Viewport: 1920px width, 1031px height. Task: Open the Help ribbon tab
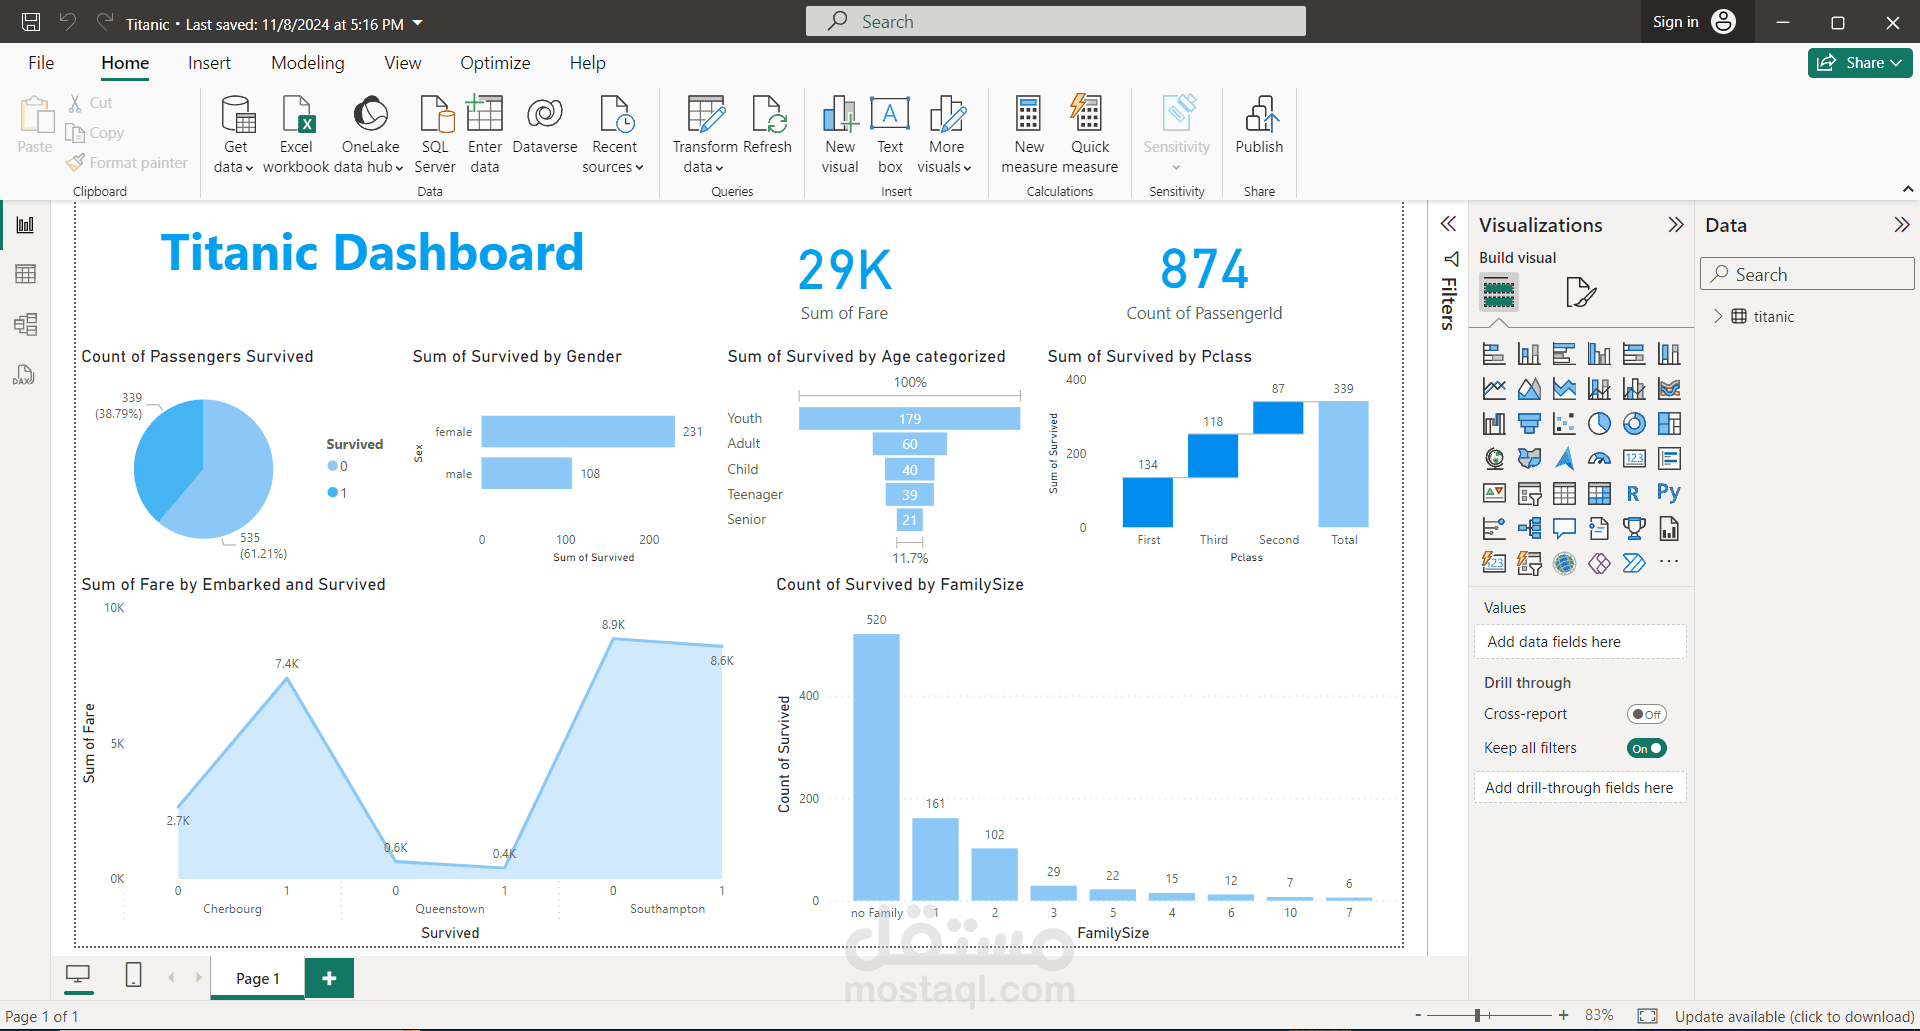point(588,63)
